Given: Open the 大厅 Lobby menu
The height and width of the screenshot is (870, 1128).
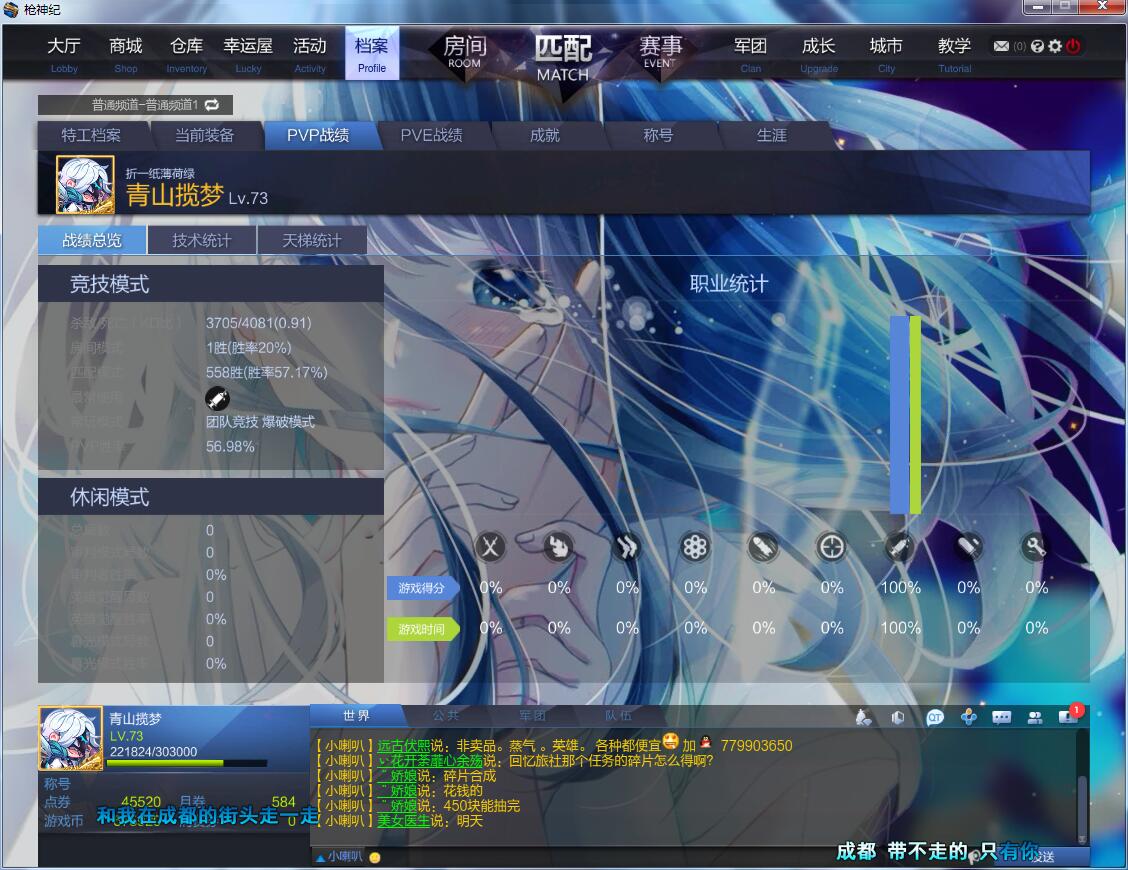Looking at the screenshot, I should [64, 54].
